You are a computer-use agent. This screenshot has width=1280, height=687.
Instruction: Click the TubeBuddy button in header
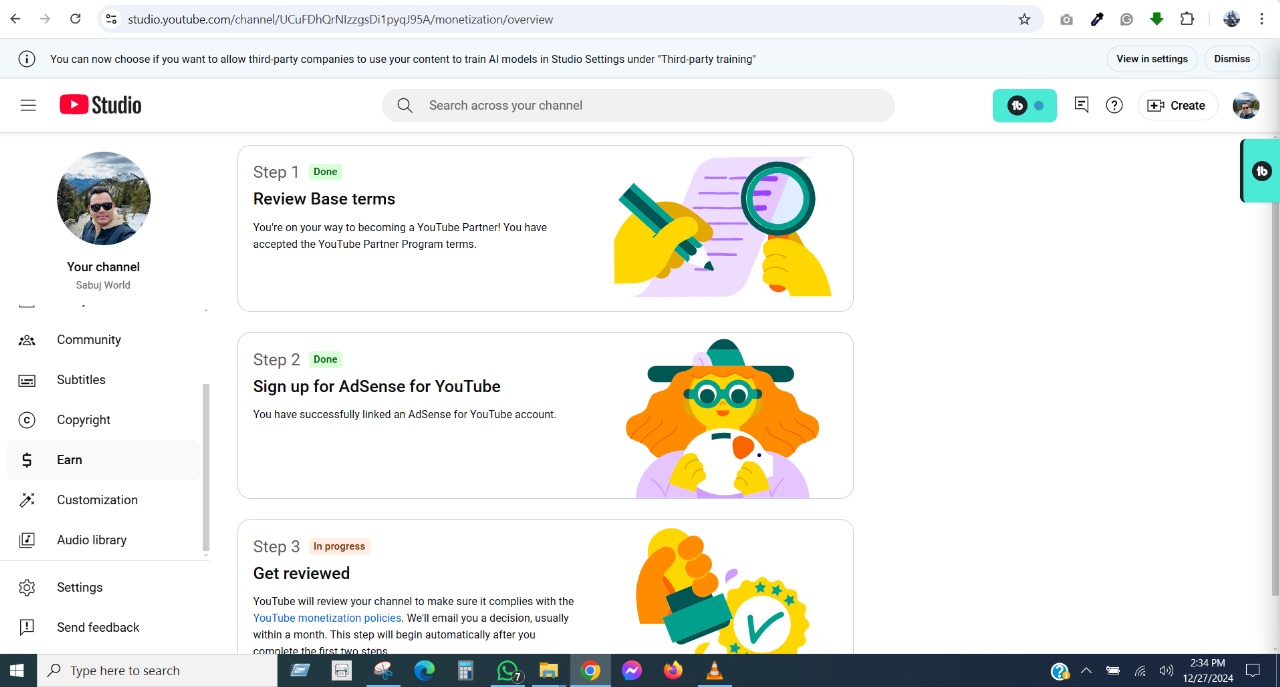coord(1025,105)
